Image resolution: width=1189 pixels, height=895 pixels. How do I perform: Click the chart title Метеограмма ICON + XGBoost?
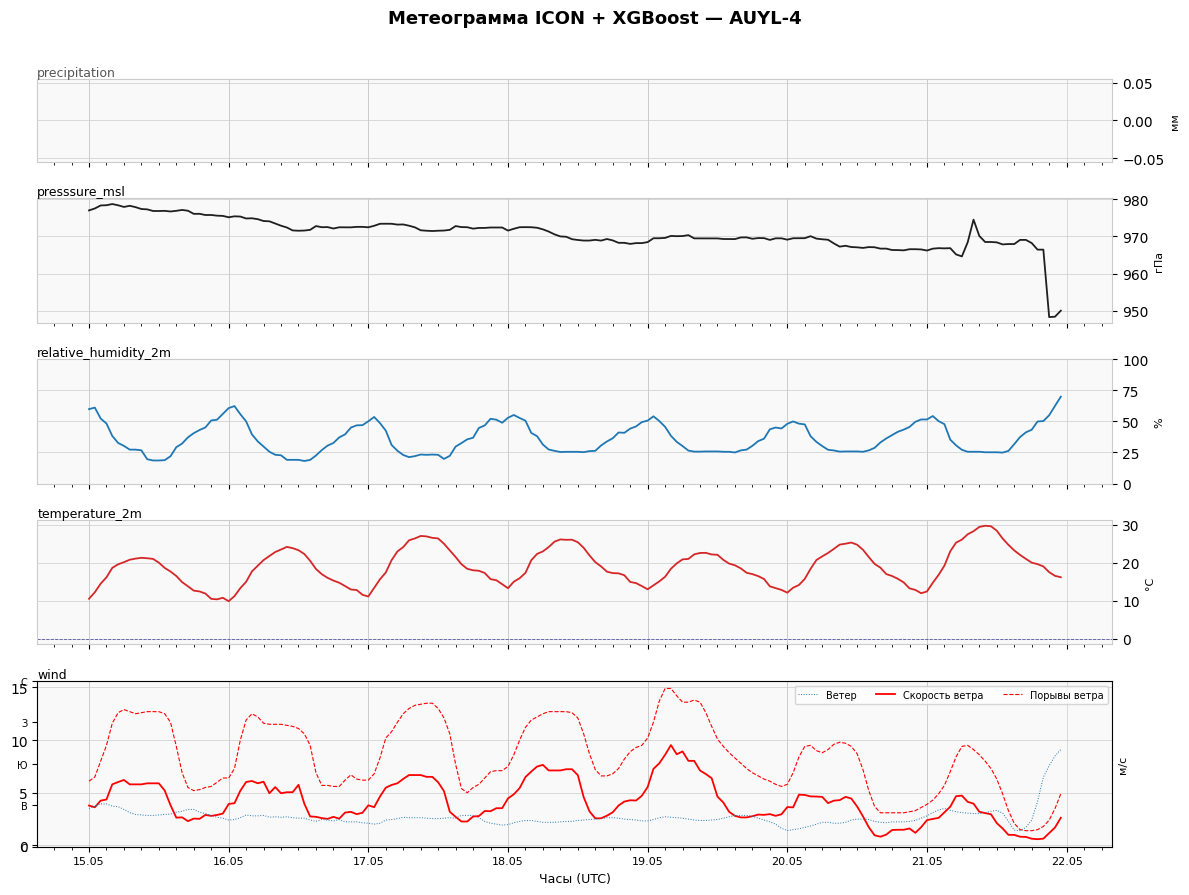coord(543,18)
